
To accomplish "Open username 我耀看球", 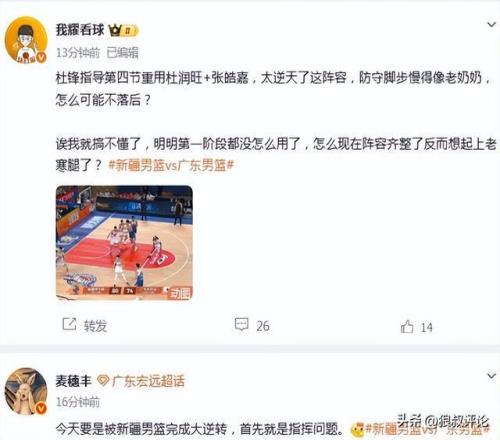I will tap(80, 30).
